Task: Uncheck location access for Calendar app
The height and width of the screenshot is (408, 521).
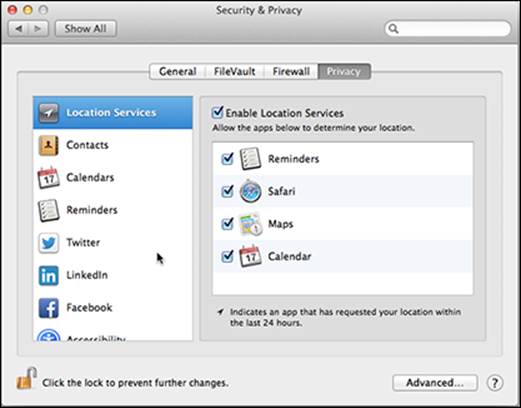Action: click(228, 256)
